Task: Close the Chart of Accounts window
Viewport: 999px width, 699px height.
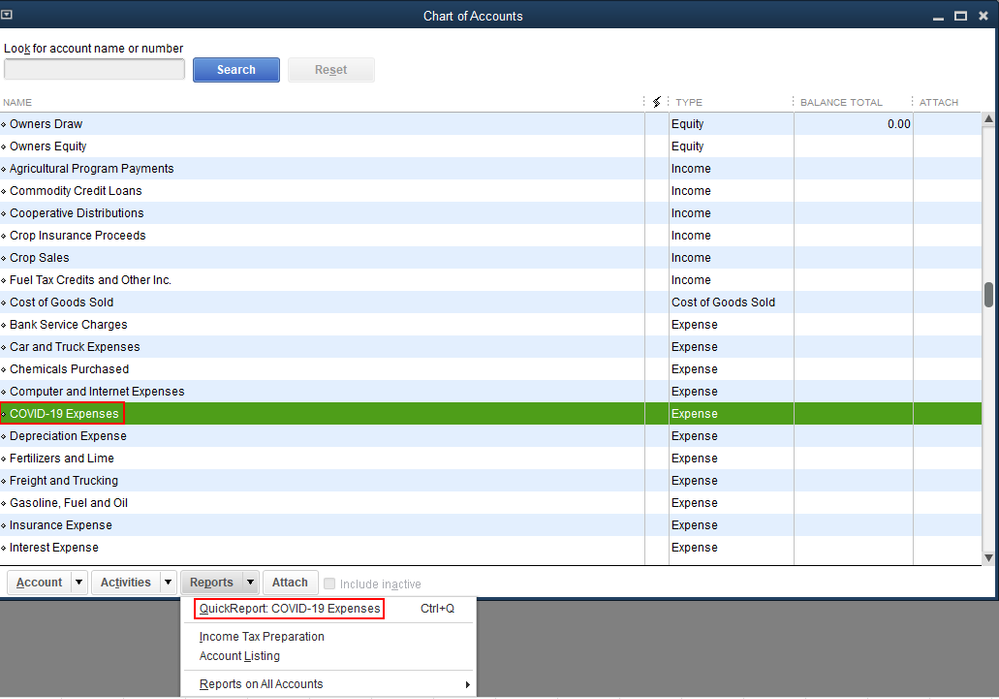Action: tap(983, 16)
